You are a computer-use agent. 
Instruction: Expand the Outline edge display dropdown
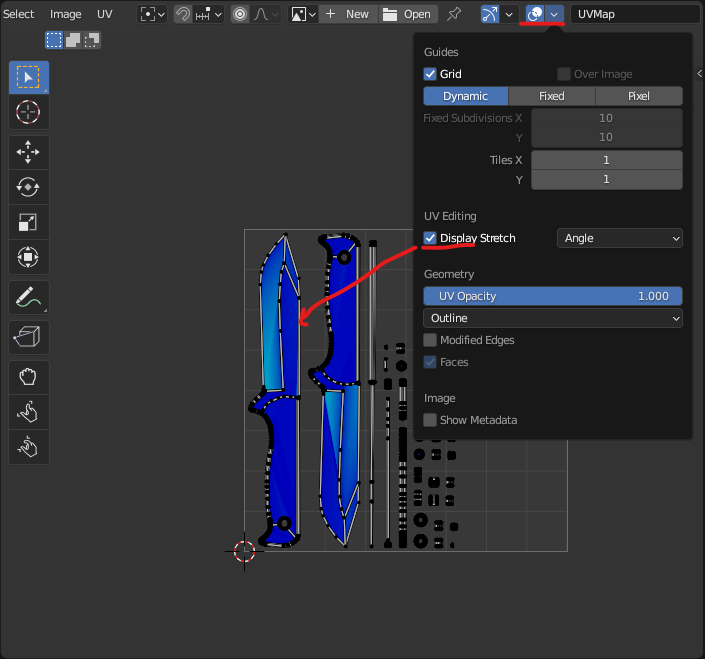pos(553,318)
